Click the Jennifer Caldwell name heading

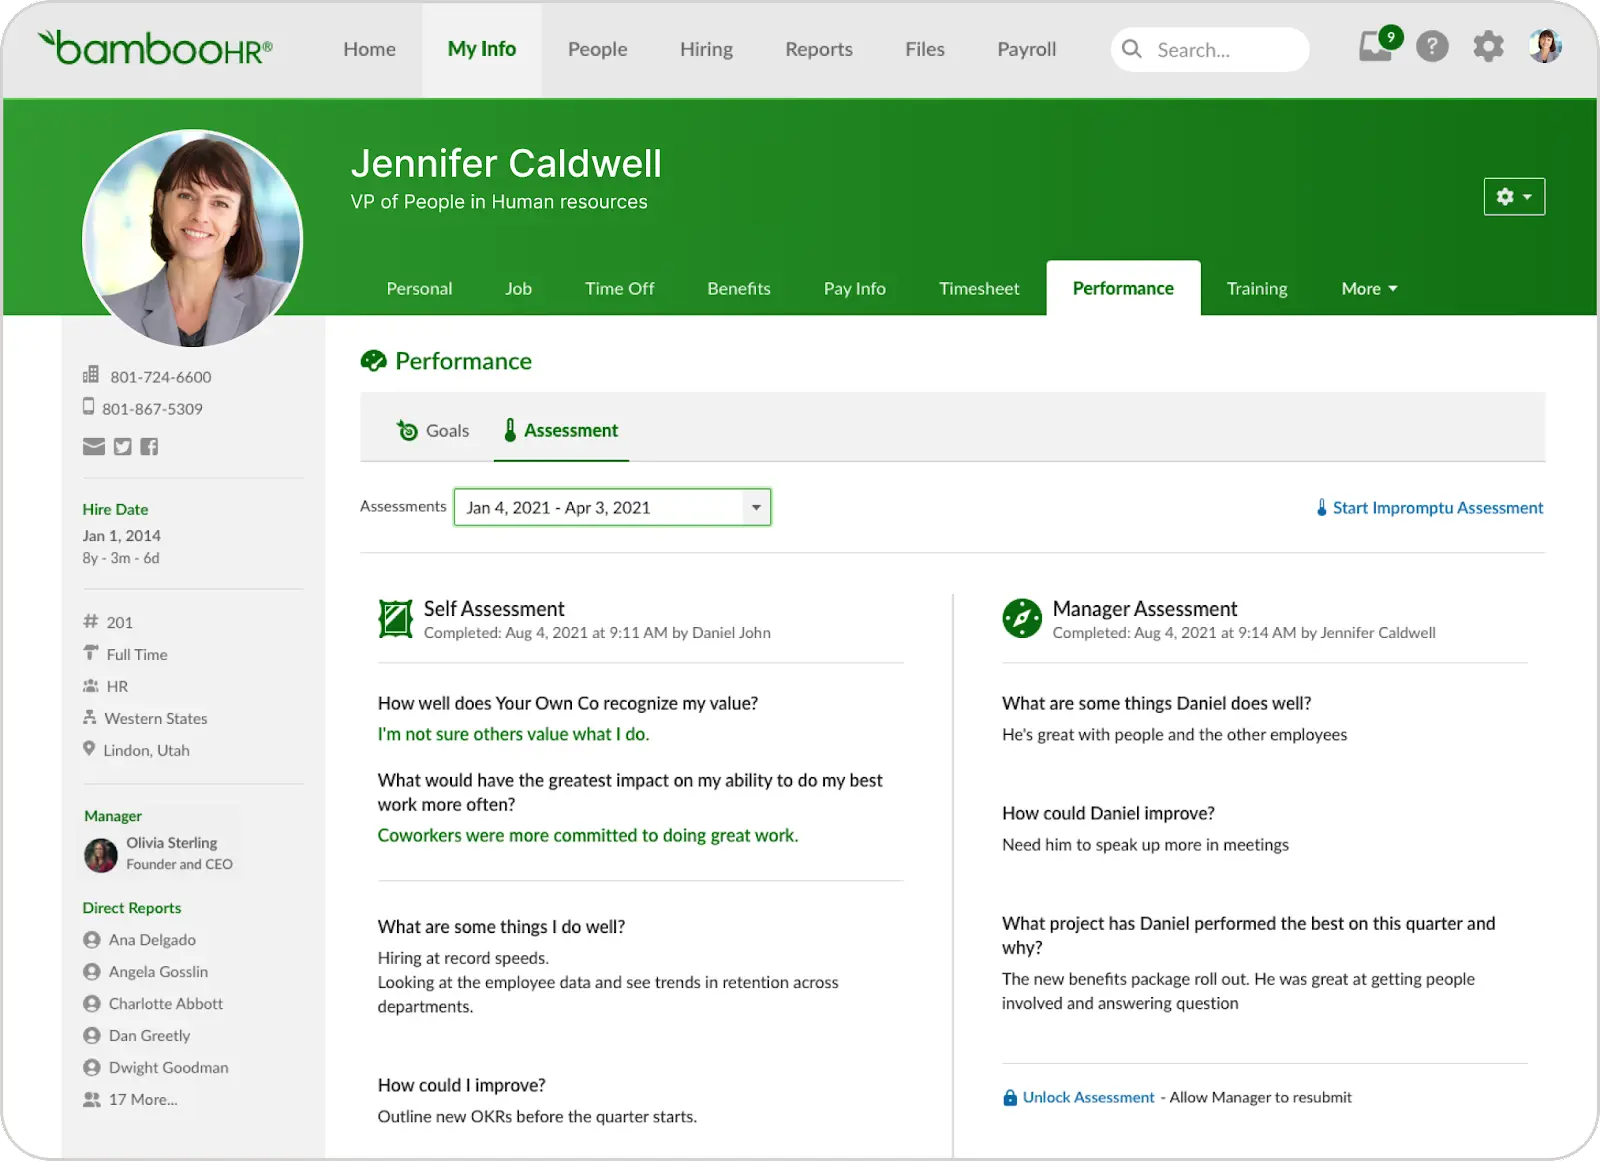(x=506, y=164)
